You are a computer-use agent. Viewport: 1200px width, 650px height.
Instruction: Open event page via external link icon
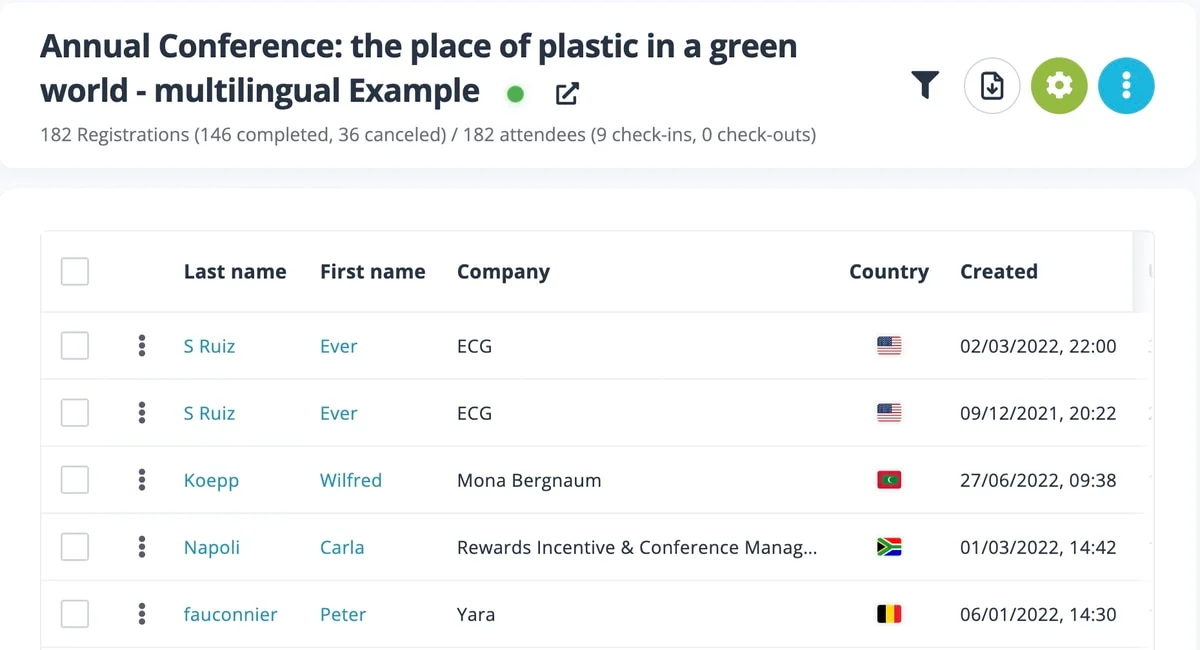pos(567,94)
